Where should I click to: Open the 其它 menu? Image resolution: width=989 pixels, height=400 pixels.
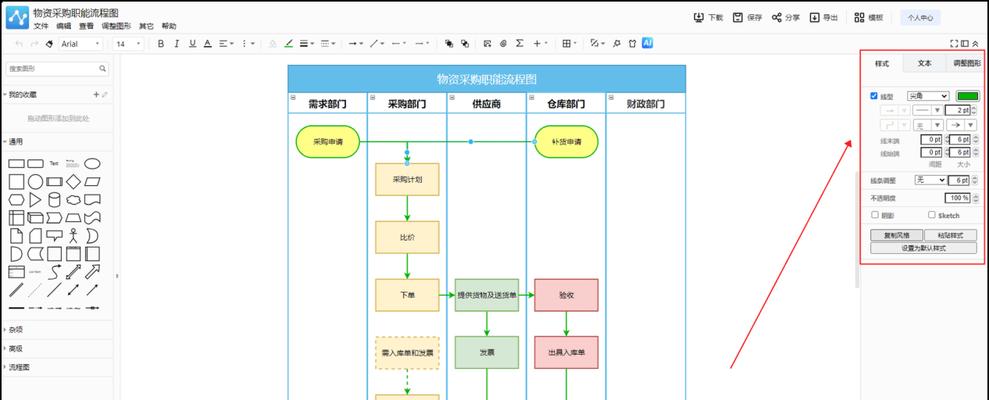tap(146, 26)
